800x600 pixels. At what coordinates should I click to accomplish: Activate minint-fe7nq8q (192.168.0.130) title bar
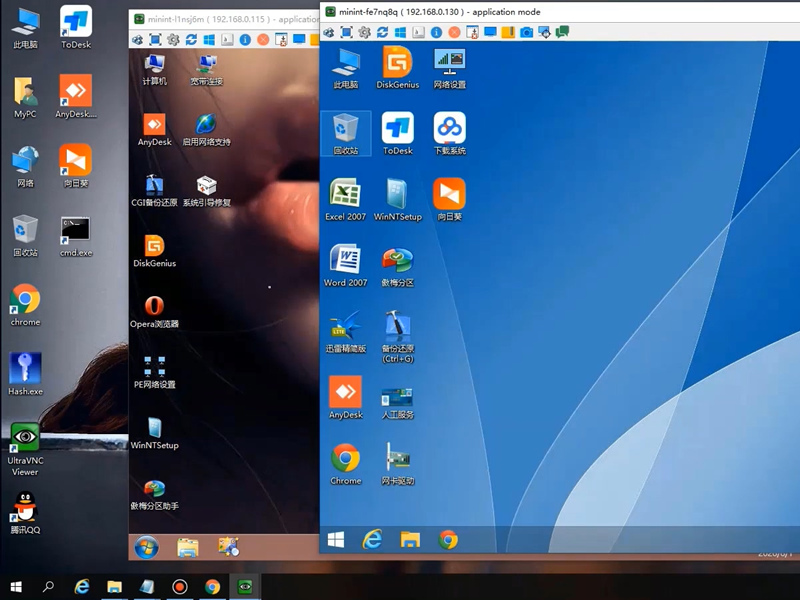click(x=560, y=12)
